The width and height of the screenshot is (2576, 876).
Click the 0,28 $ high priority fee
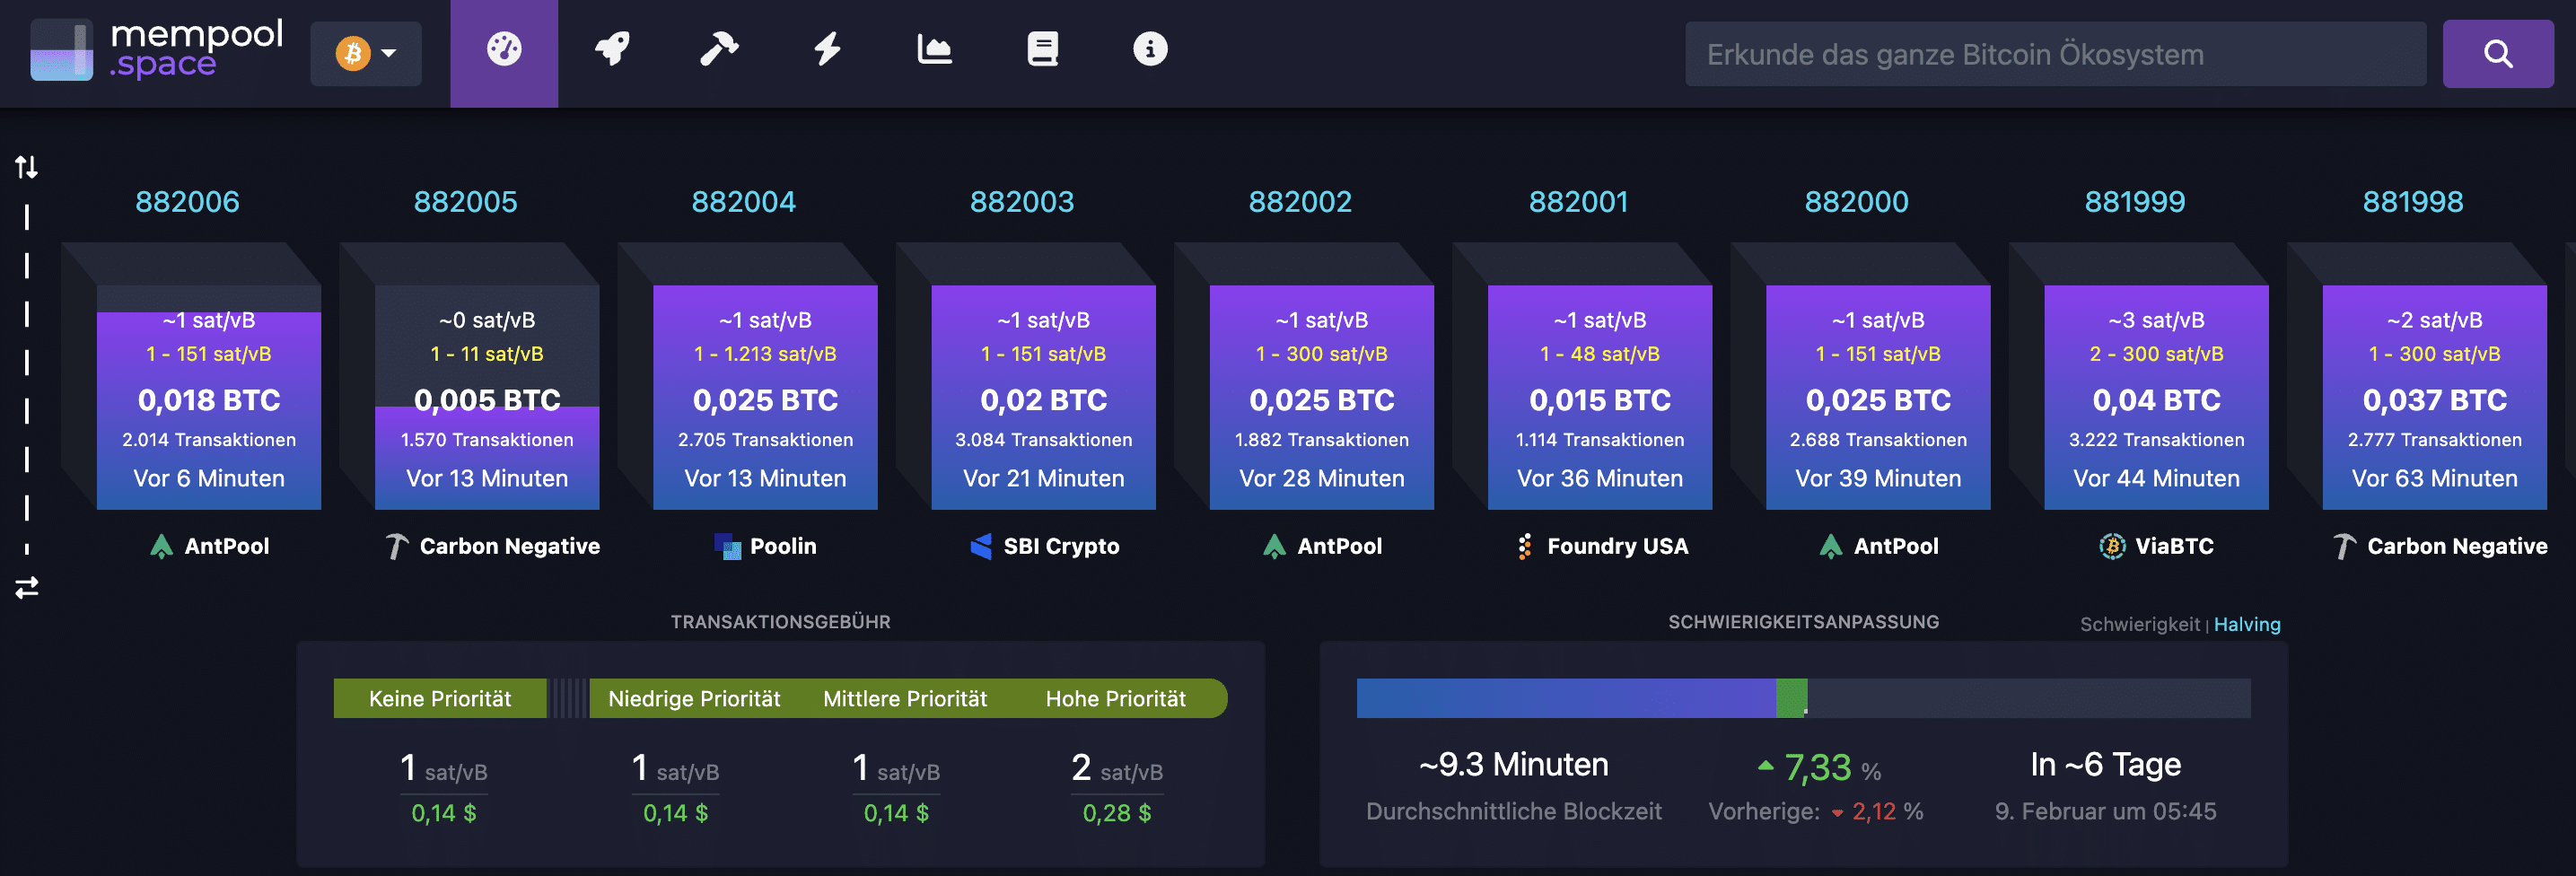pyautogui.click(x=1117, y=813)
